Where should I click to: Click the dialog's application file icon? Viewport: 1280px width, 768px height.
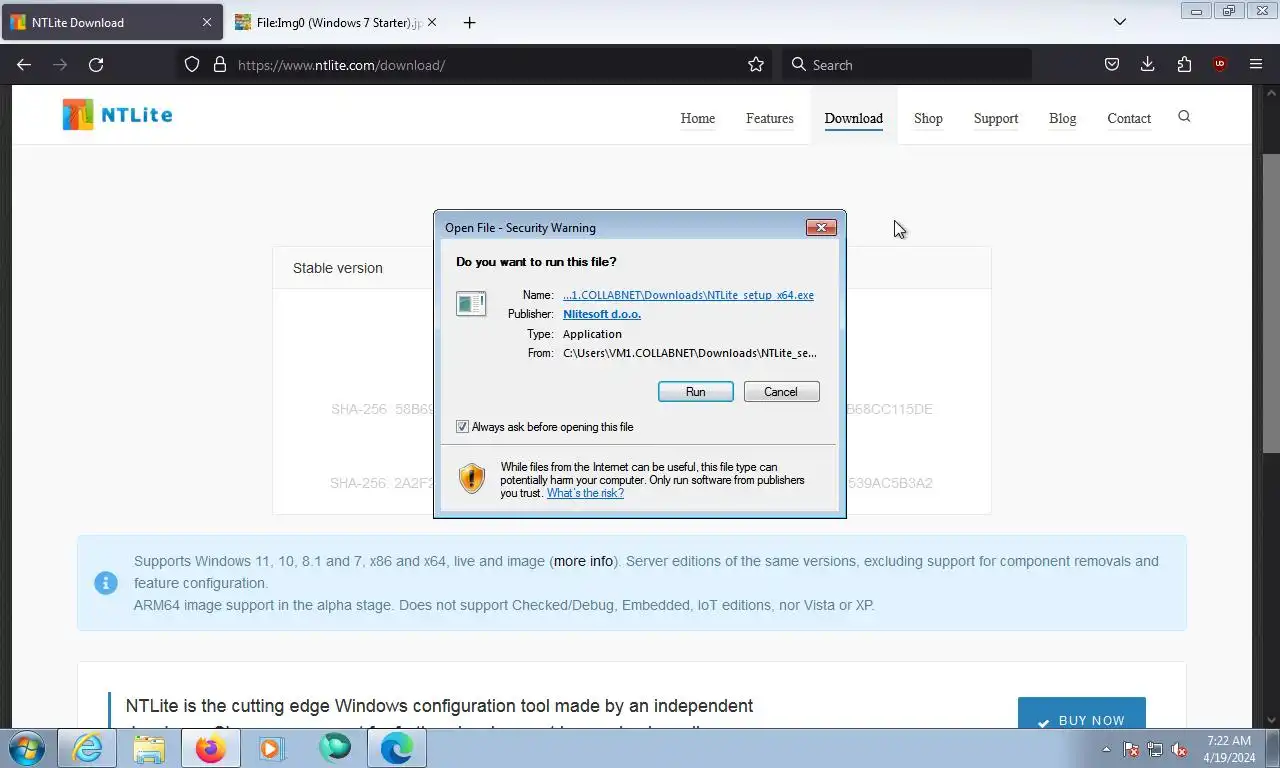[x=471, y=303]
